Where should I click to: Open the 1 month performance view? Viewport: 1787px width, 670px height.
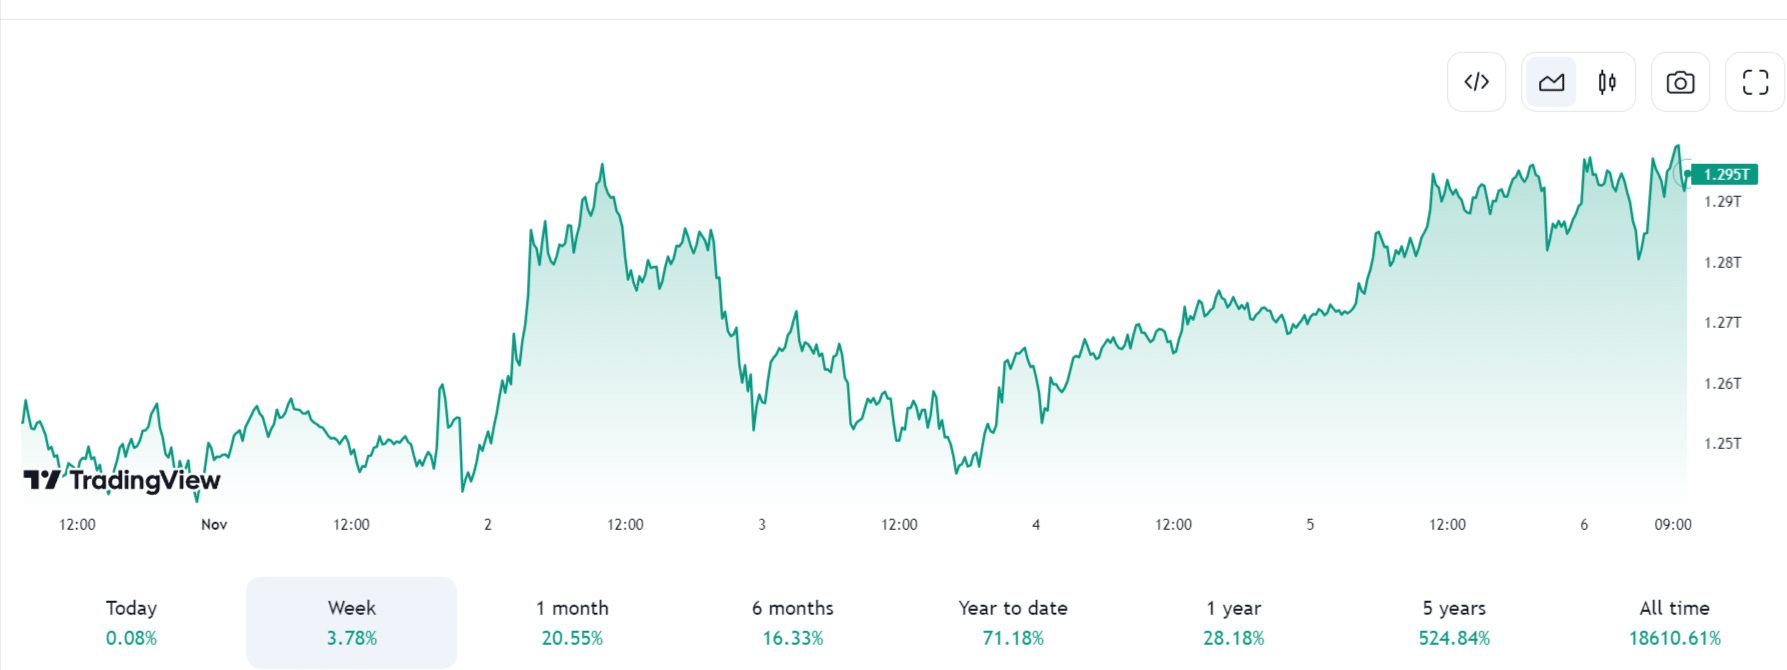pyautogui.click(x=573, y=621)
